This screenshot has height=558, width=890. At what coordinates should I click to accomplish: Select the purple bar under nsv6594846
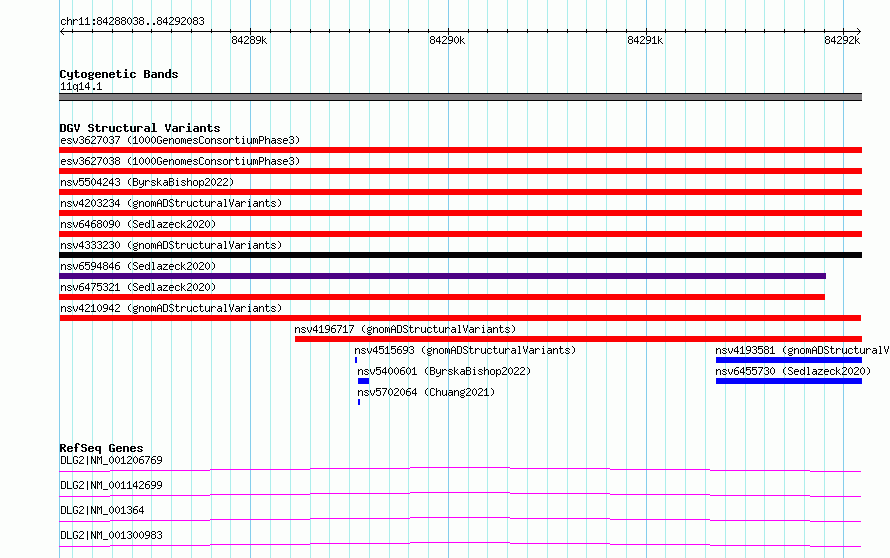(x=443, y=276)
